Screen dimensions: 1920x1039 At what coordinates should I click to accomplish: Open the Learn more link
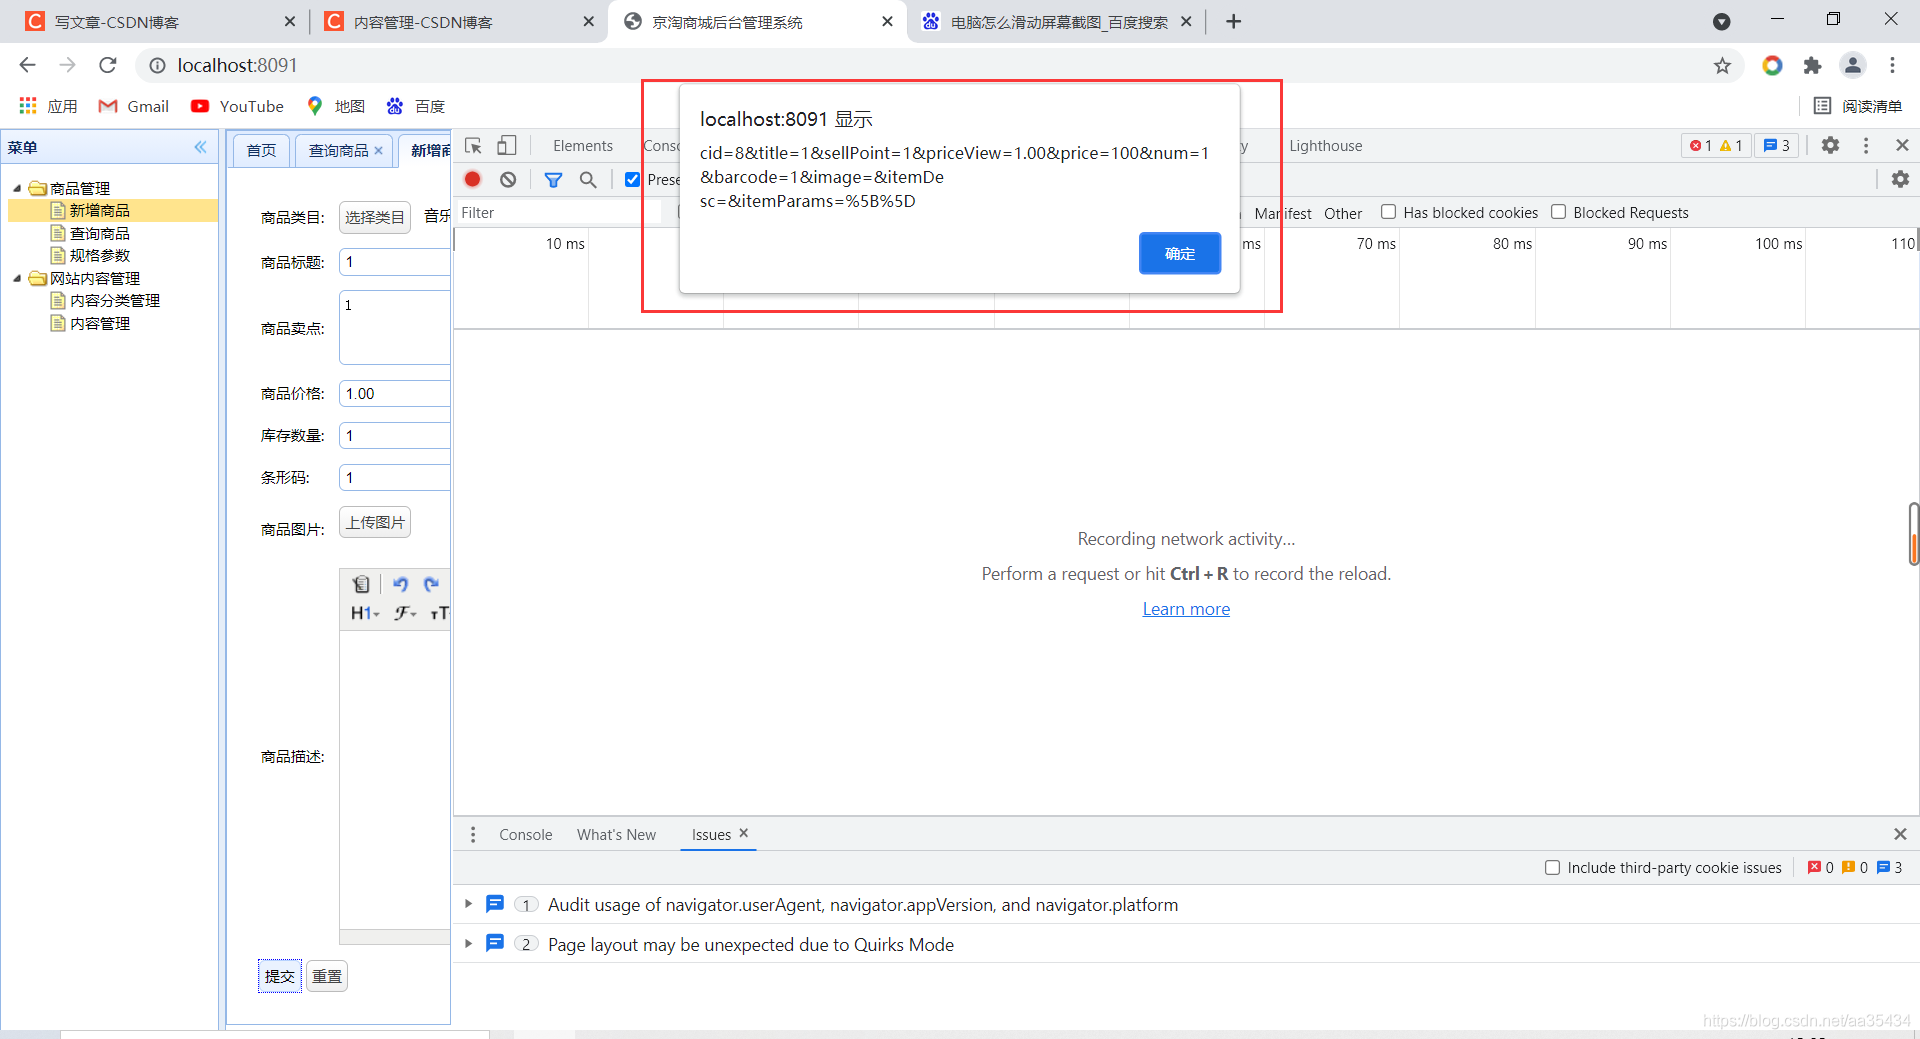(1186, 609)
